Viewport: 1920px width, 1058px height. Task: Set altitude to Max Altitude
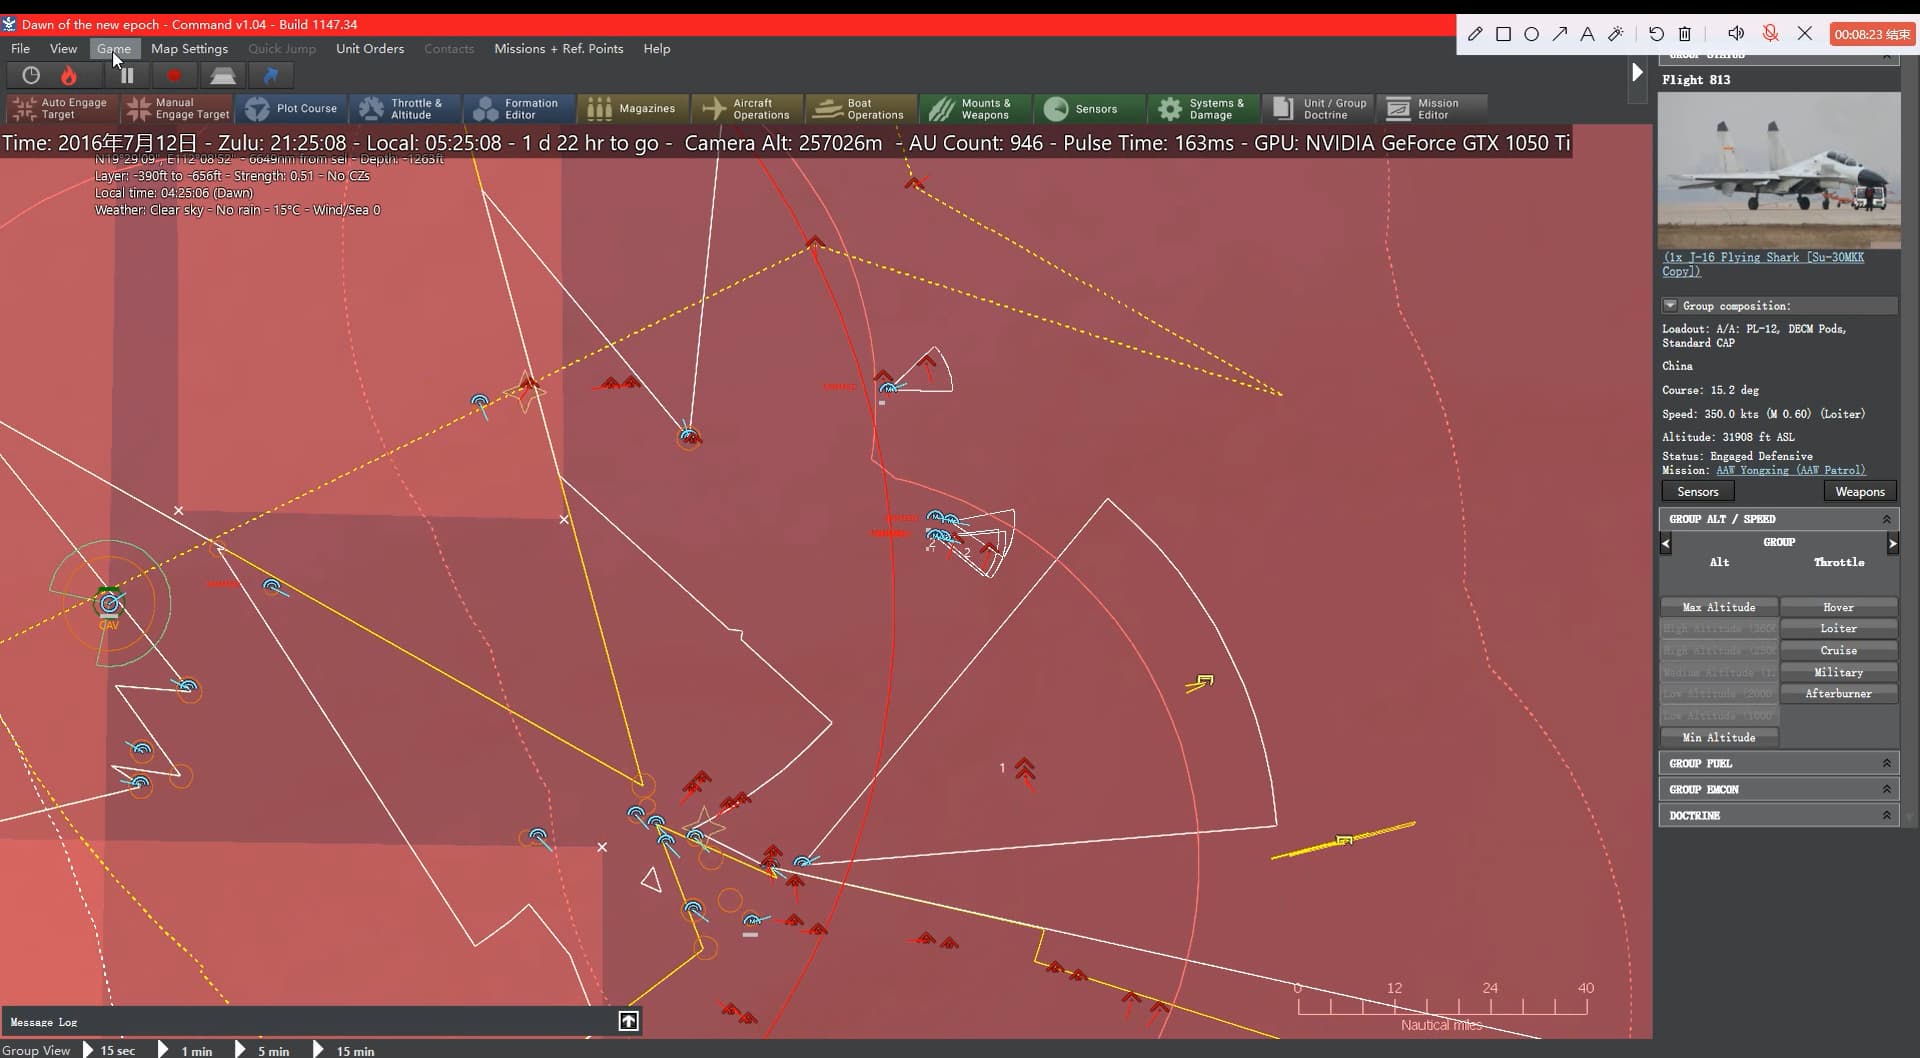click(x=1719, y=607)
